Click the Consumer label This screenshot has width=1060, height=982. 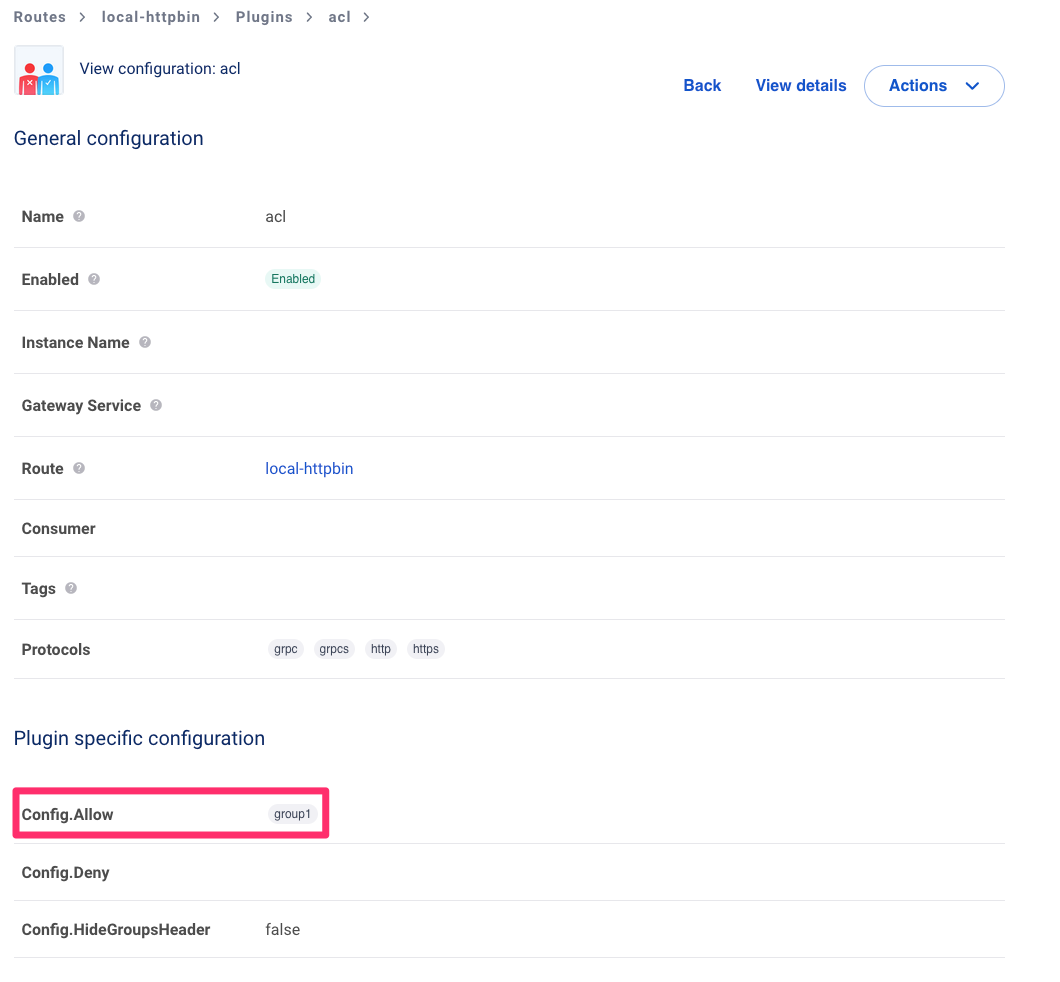point(58,529)
